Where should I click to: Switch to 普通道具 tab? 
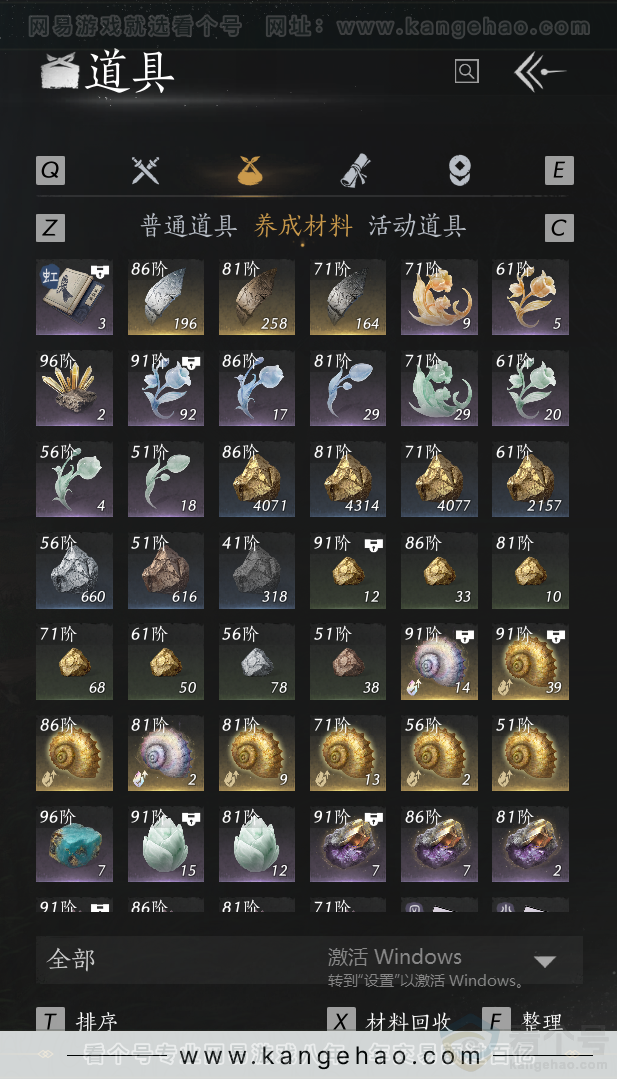click(x=189, y=226)
